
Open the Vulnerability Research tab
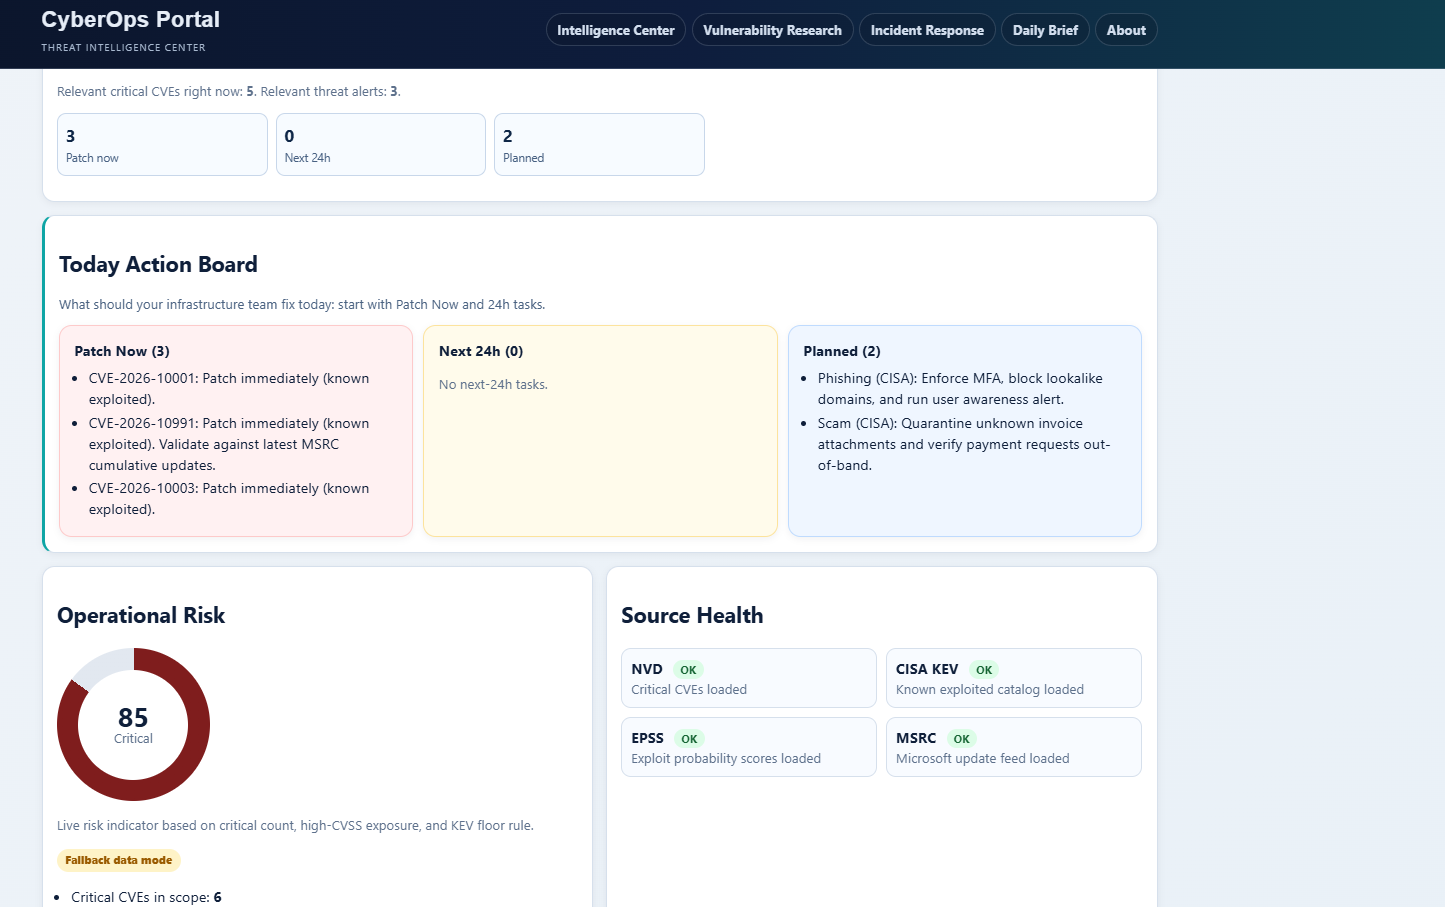click(772, 30)
